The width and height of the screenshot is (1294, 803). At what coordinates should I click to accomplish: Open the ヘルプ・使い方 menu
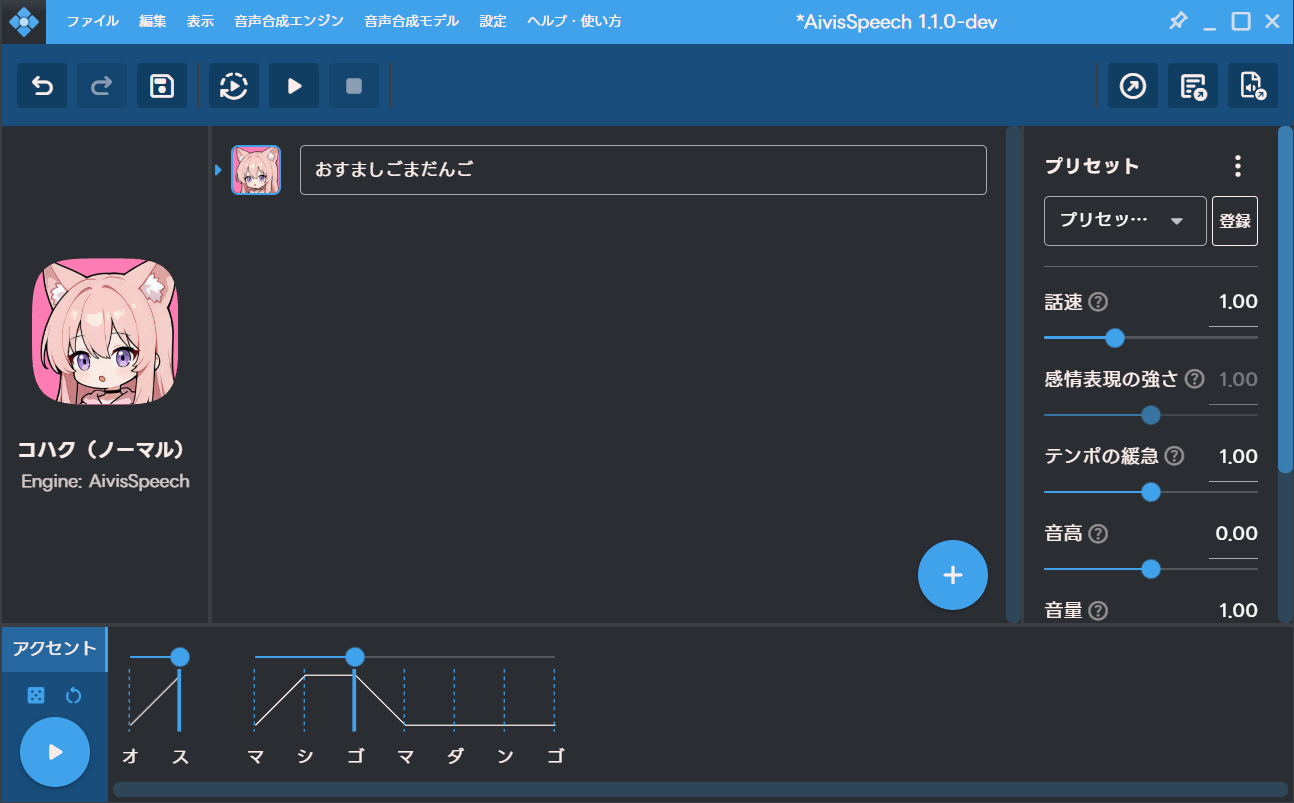pos(574,21)
